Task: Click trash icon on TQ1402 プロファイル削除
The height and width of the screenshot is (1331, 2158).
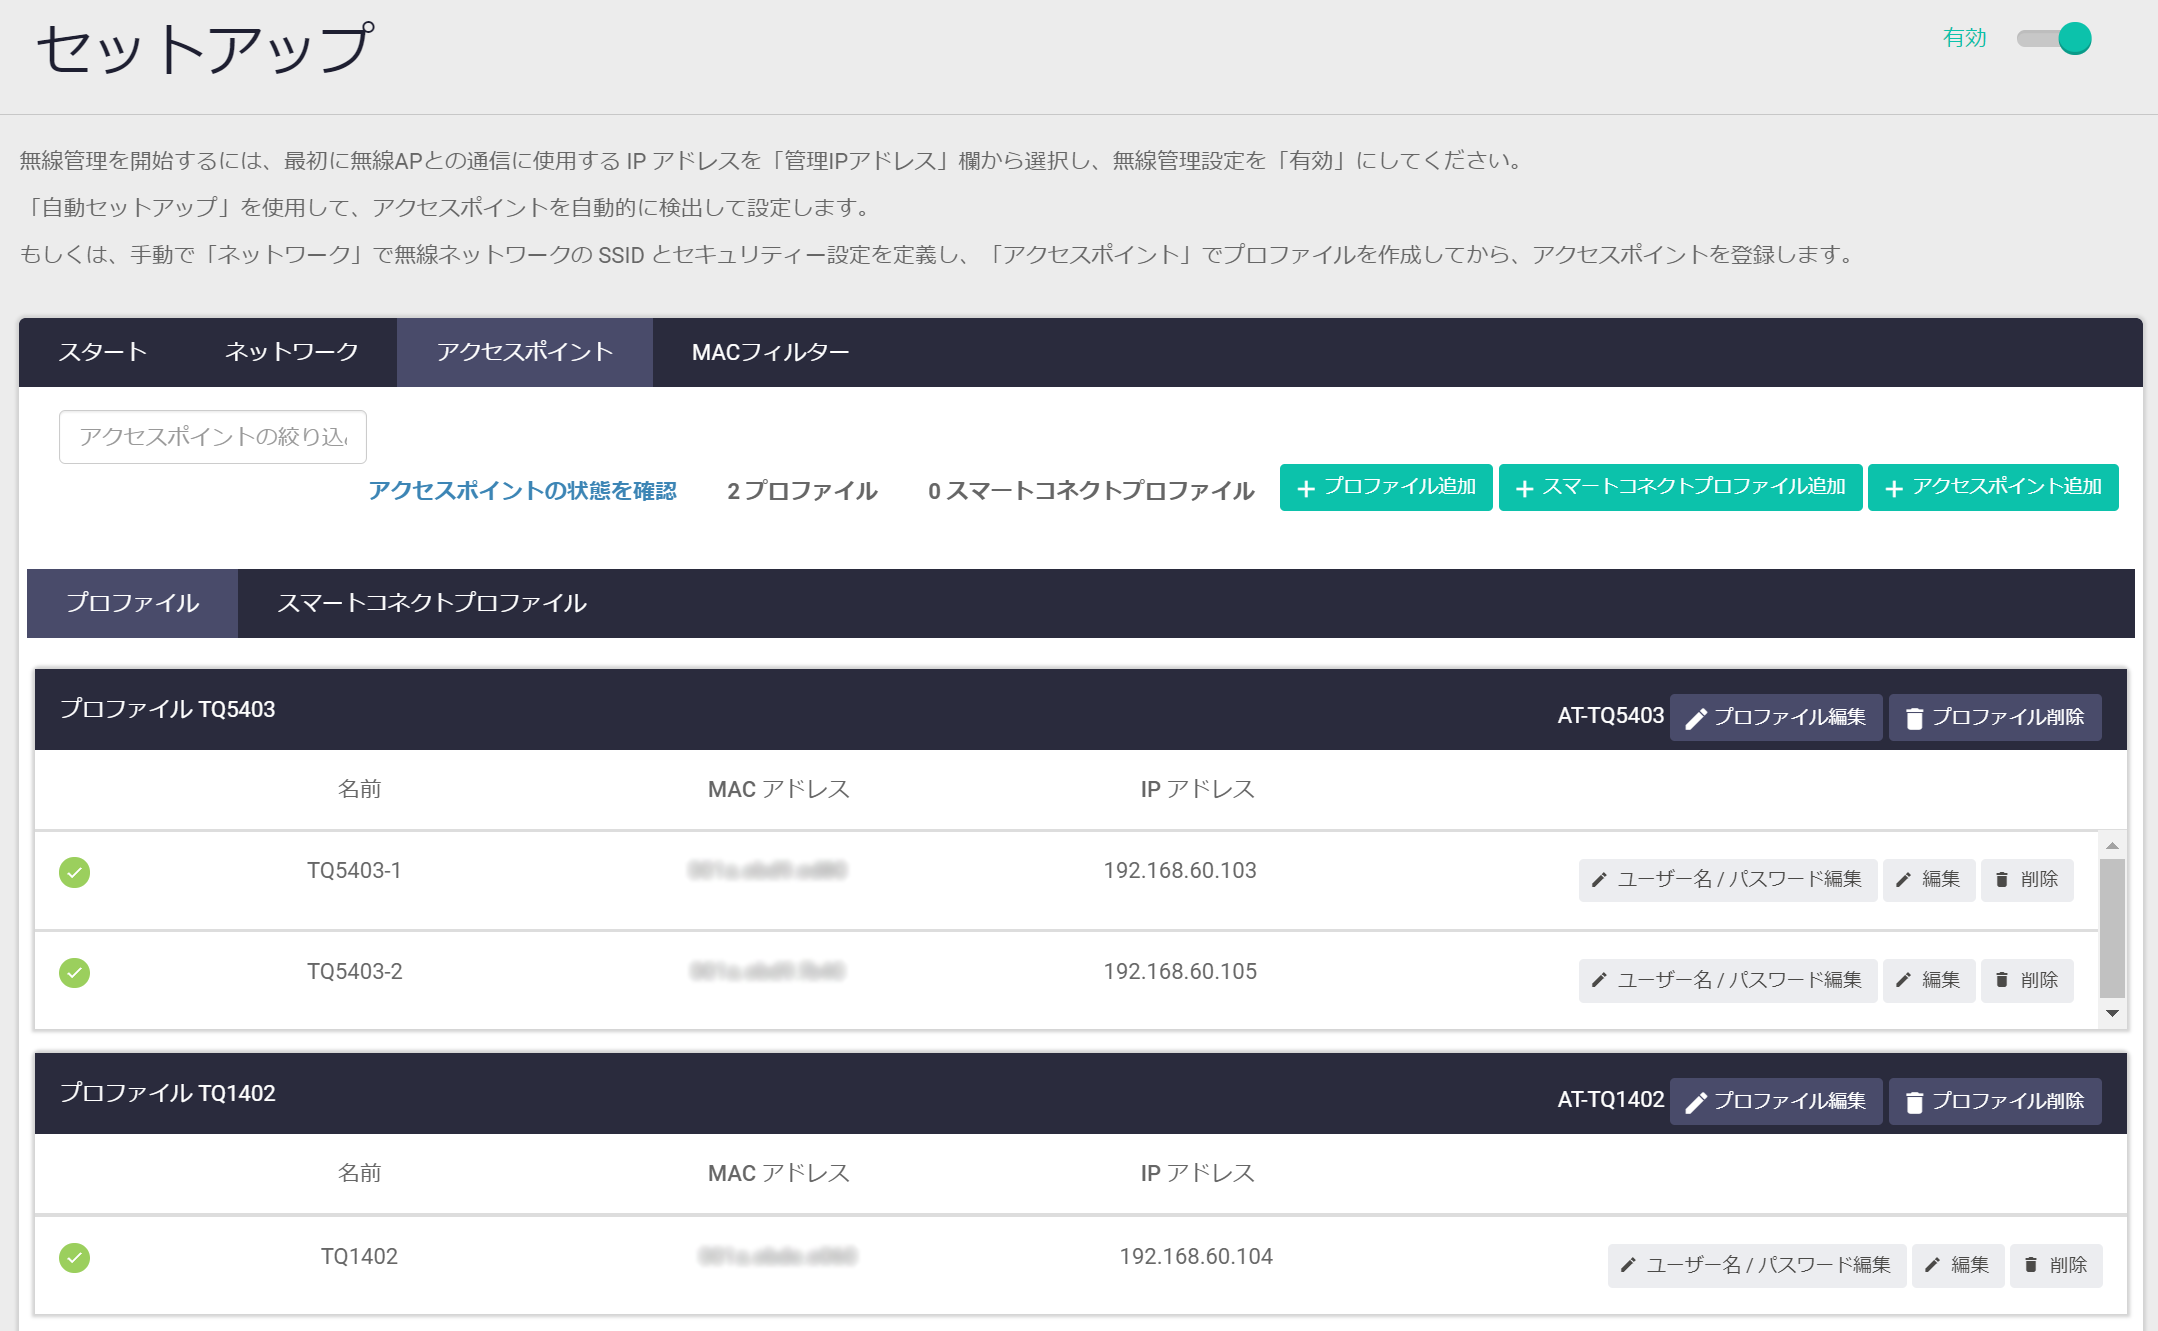Action: pyautogui.click(x=1914, y=1102)
